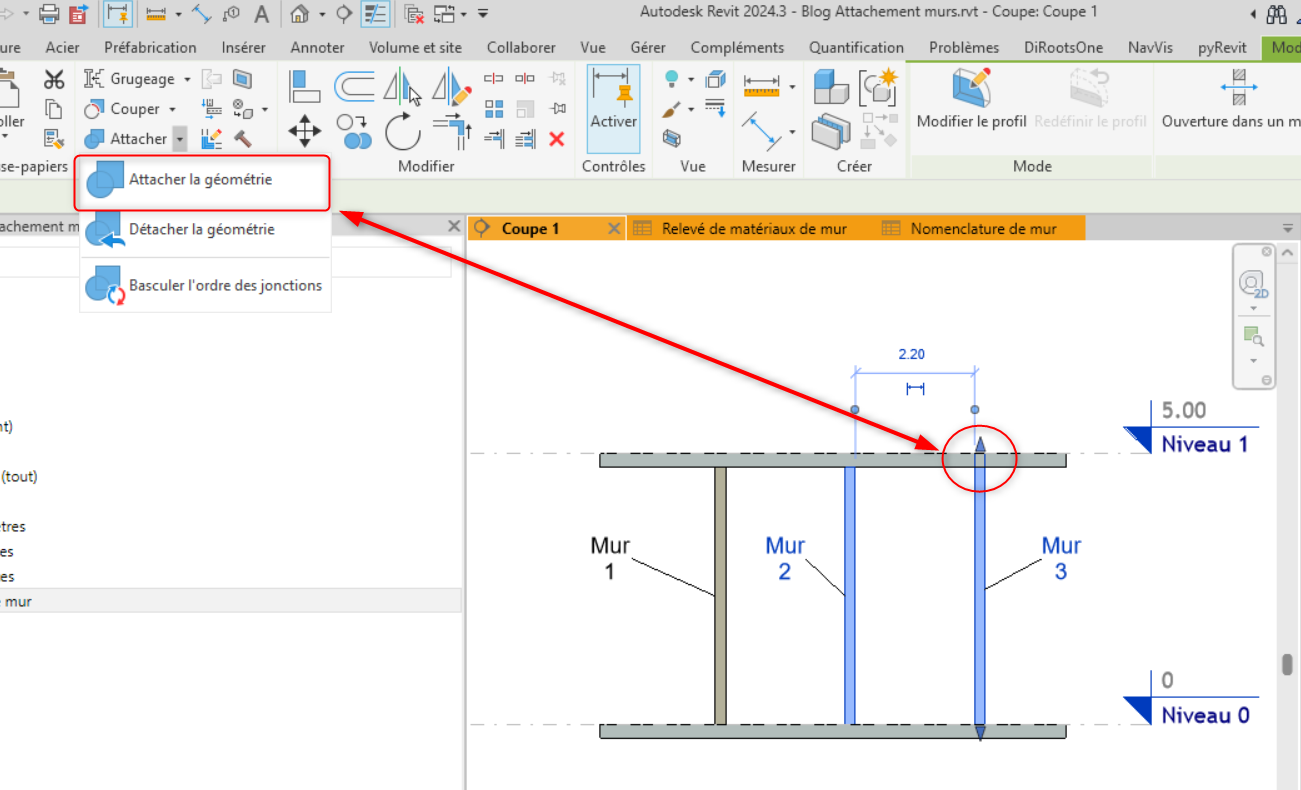1301x790 pixels.
Task: Close the Coupe 1 view tab
Action: 614,229
